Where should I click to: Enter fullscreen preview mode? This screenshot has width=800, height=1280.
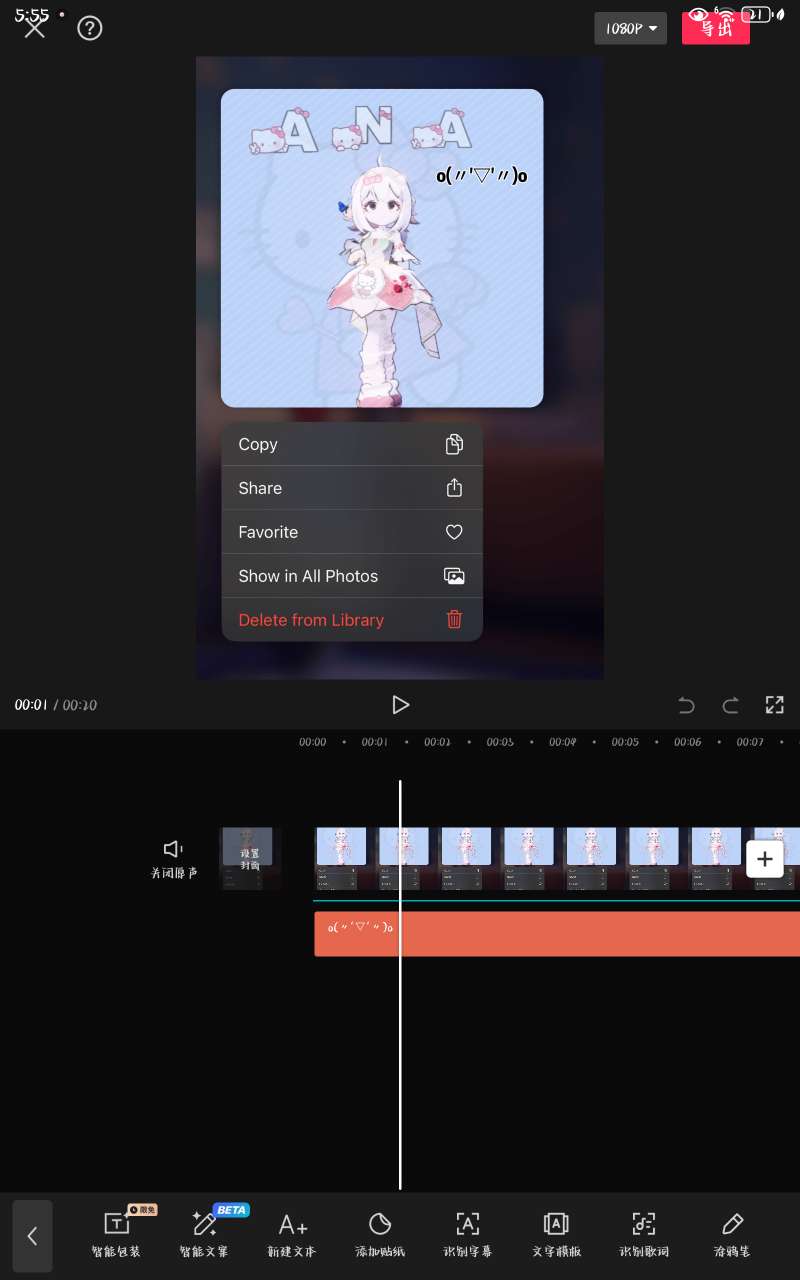coord(774,705)
